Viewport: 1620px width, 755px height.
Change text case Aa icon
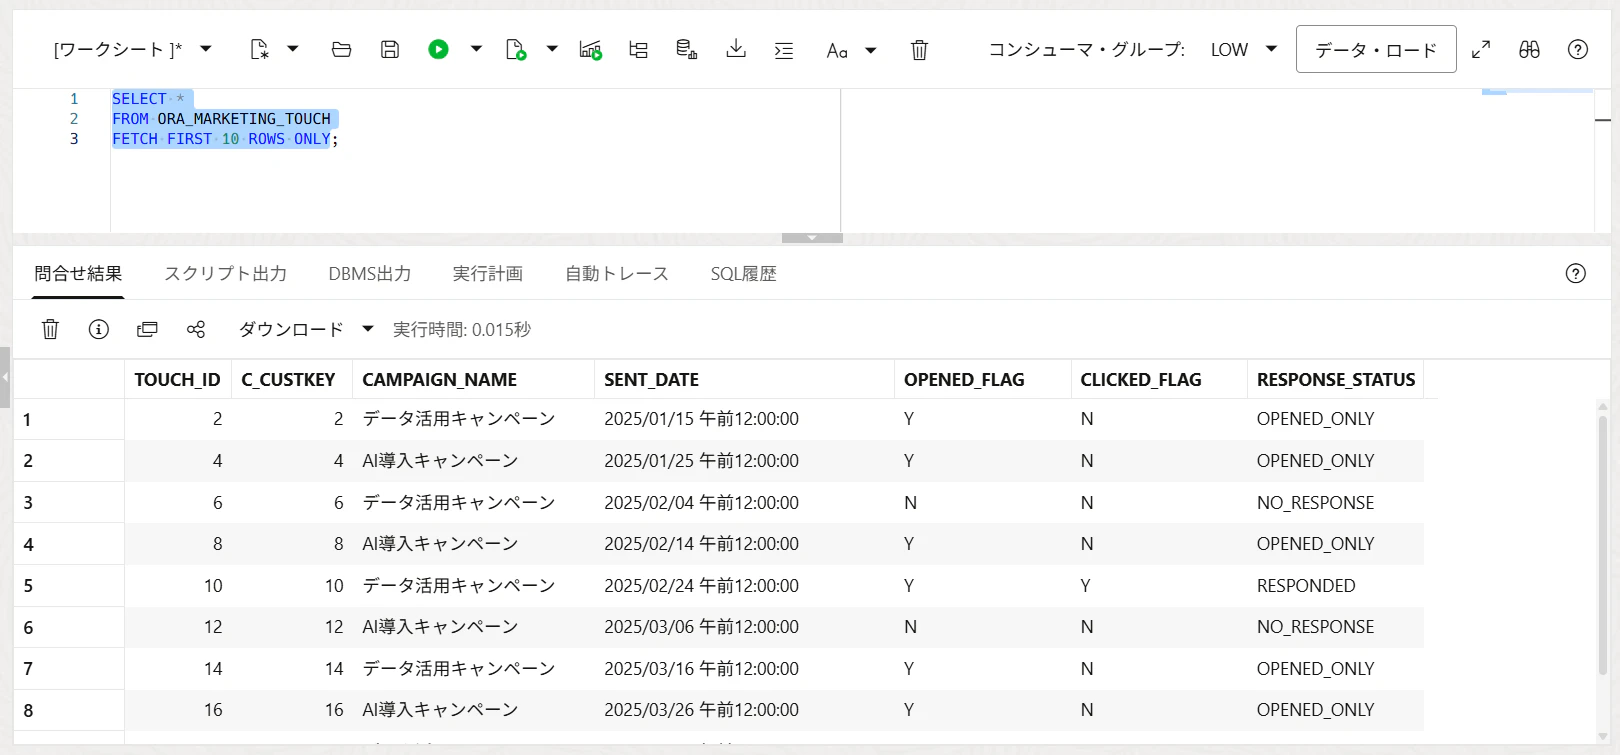(837, 49)
